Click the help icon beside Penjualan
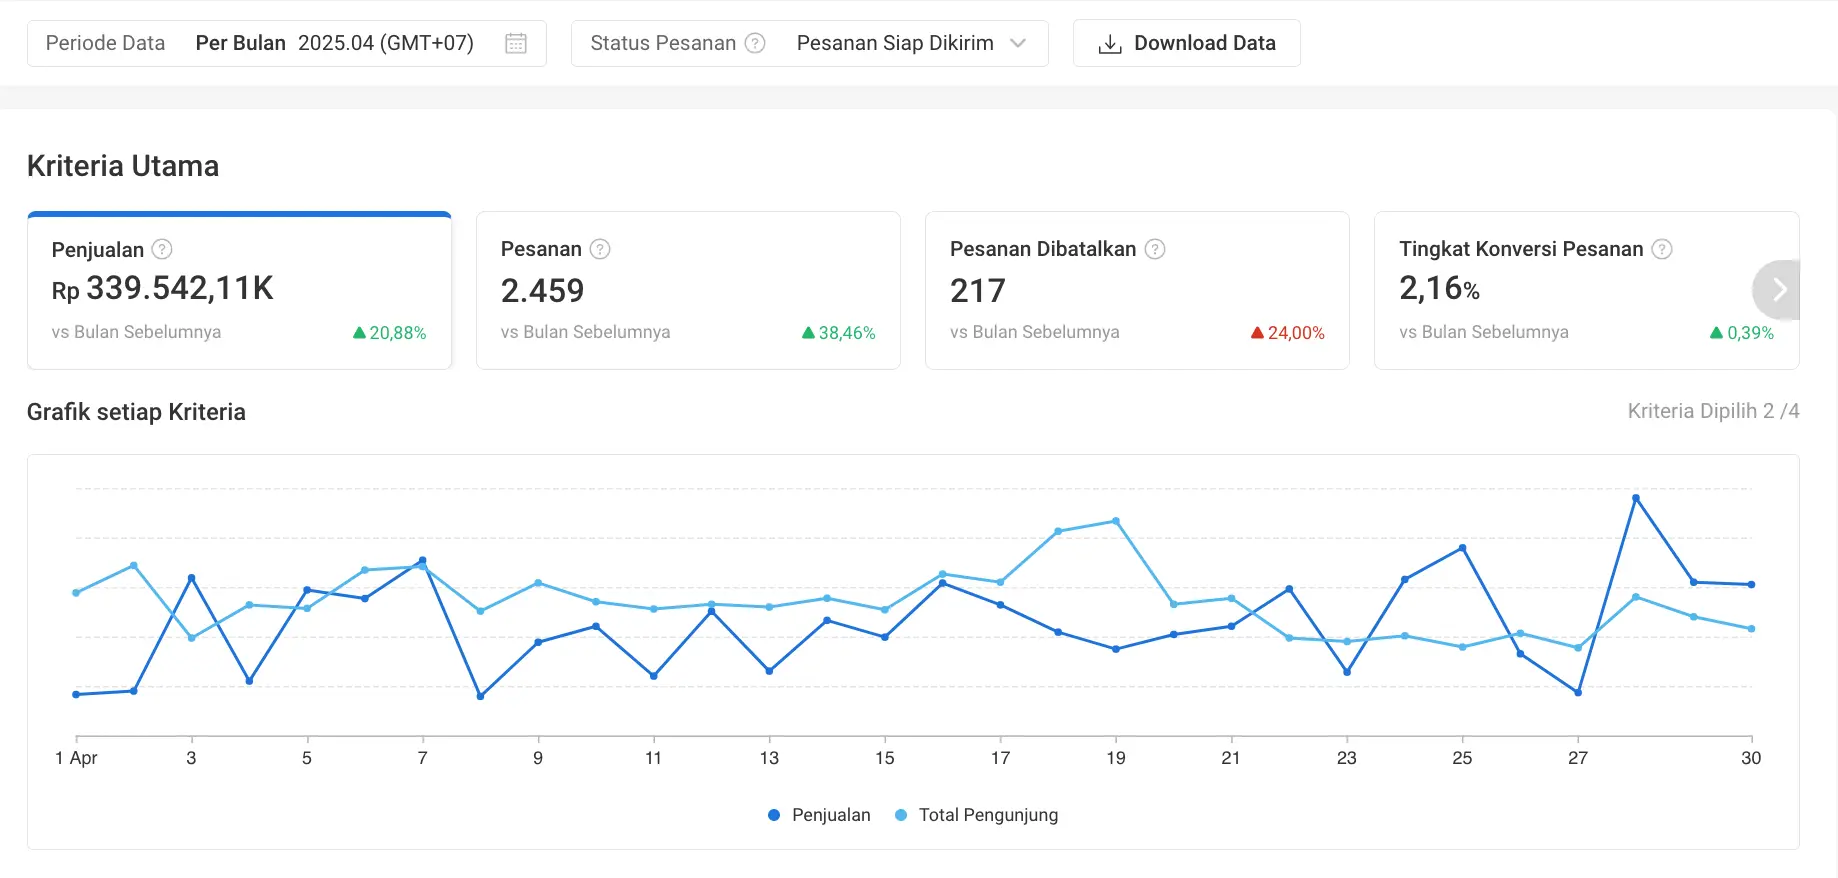Image resolution: width=1838 pixels, height=878 pixels. [162, 249]
